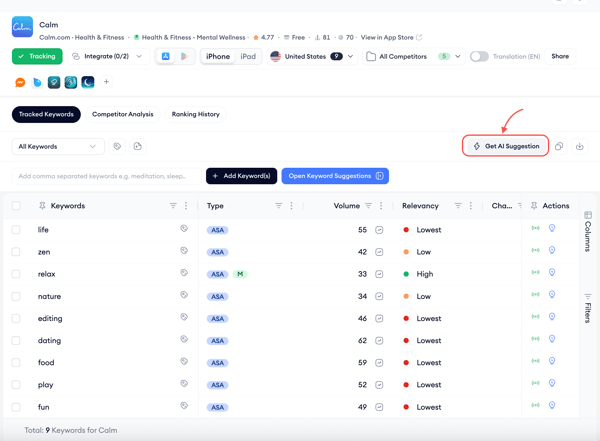The image size is (600, 441).
Task: Check the box for keyword dating
Action: click(16, 341)
